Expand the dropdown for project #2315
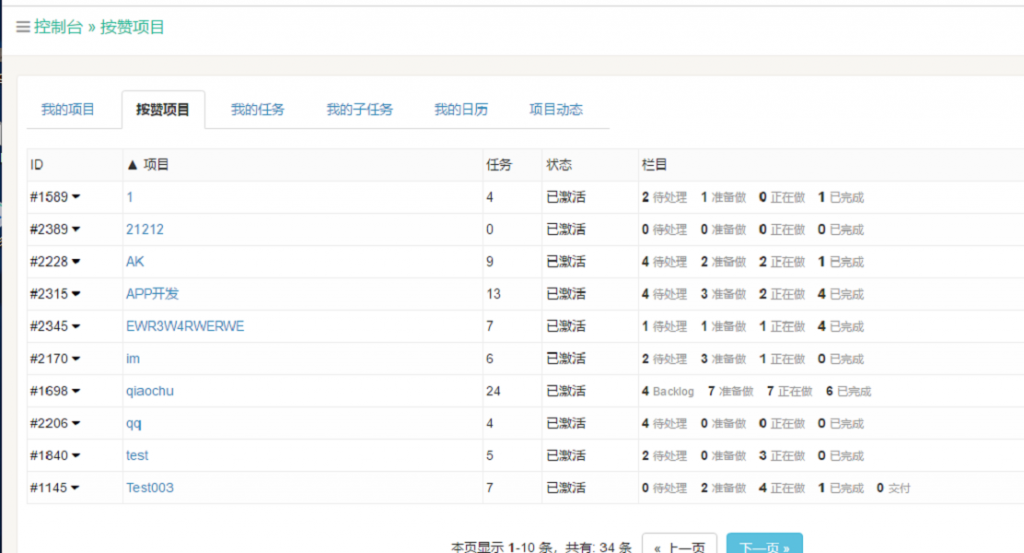 (x=76, y=294)
